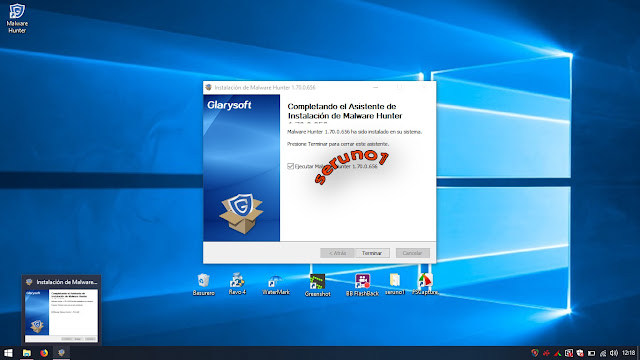Open the volume control in system tray
The width and height of the screenshot is (640, 360).
[x=613, y=353]
